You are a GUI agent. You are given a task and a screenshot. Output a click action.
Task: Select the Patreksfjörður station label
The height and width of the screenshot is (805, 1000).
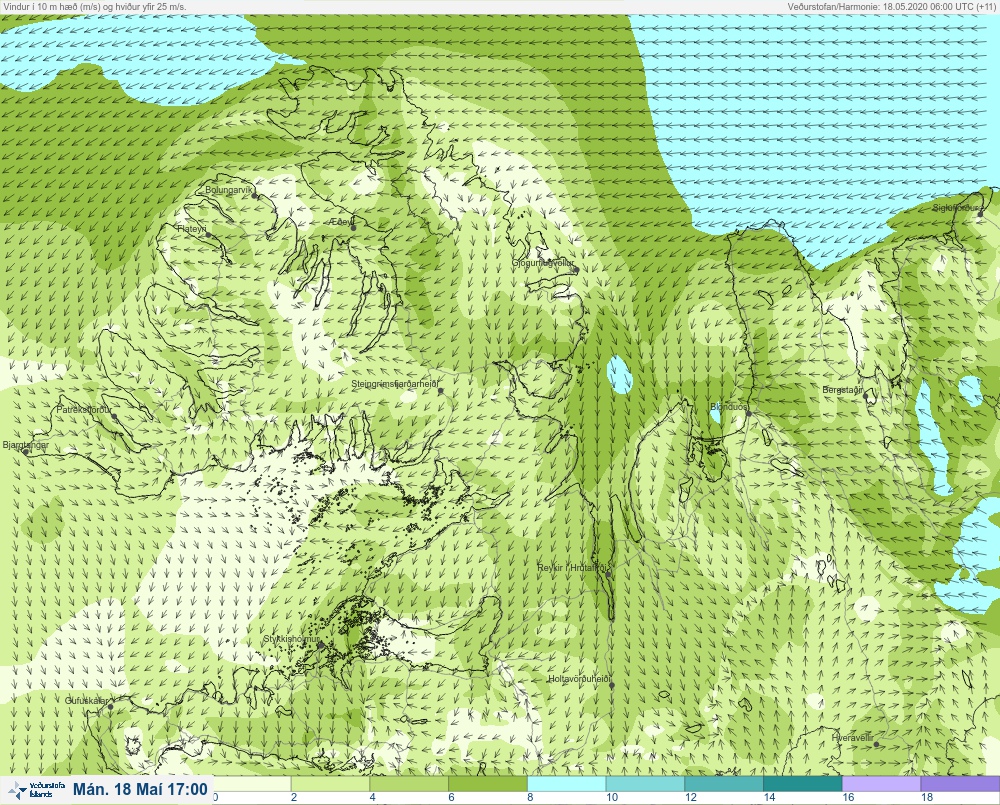coord(84,410)
